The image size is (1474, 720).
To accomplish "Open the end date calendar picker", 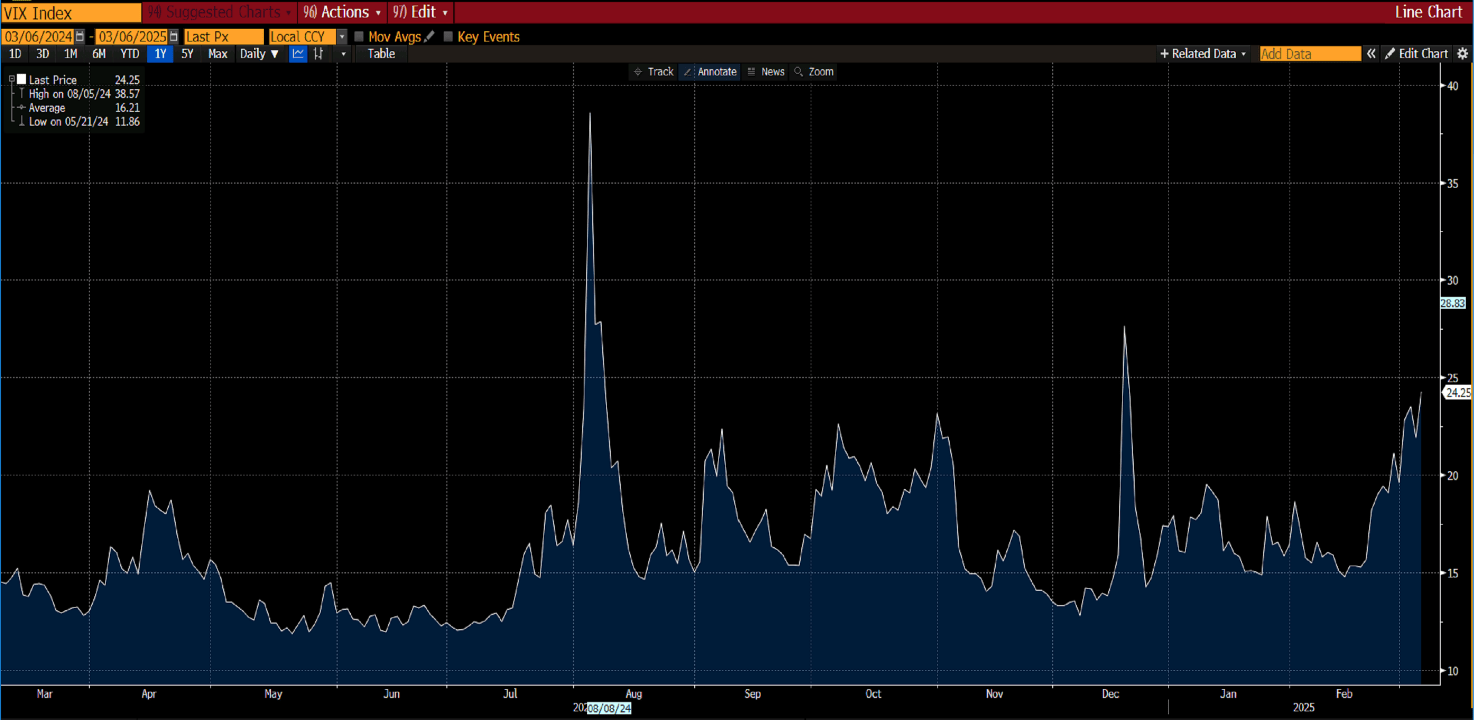I will 173,37.
